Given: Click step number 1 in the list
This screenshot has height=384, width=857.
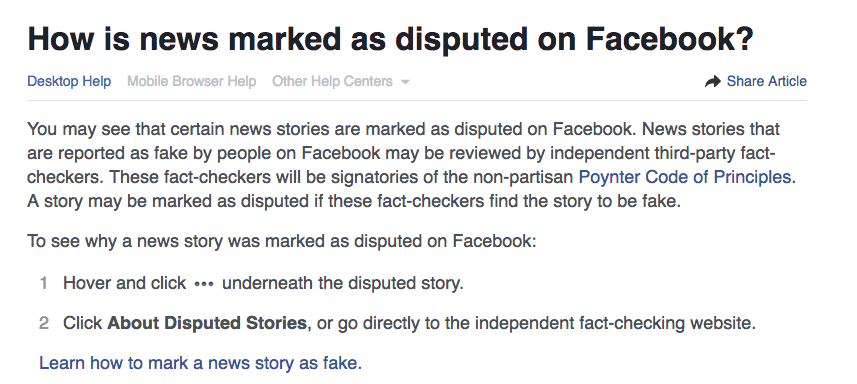Looking at the screenshot, I should tap(44, 283).
